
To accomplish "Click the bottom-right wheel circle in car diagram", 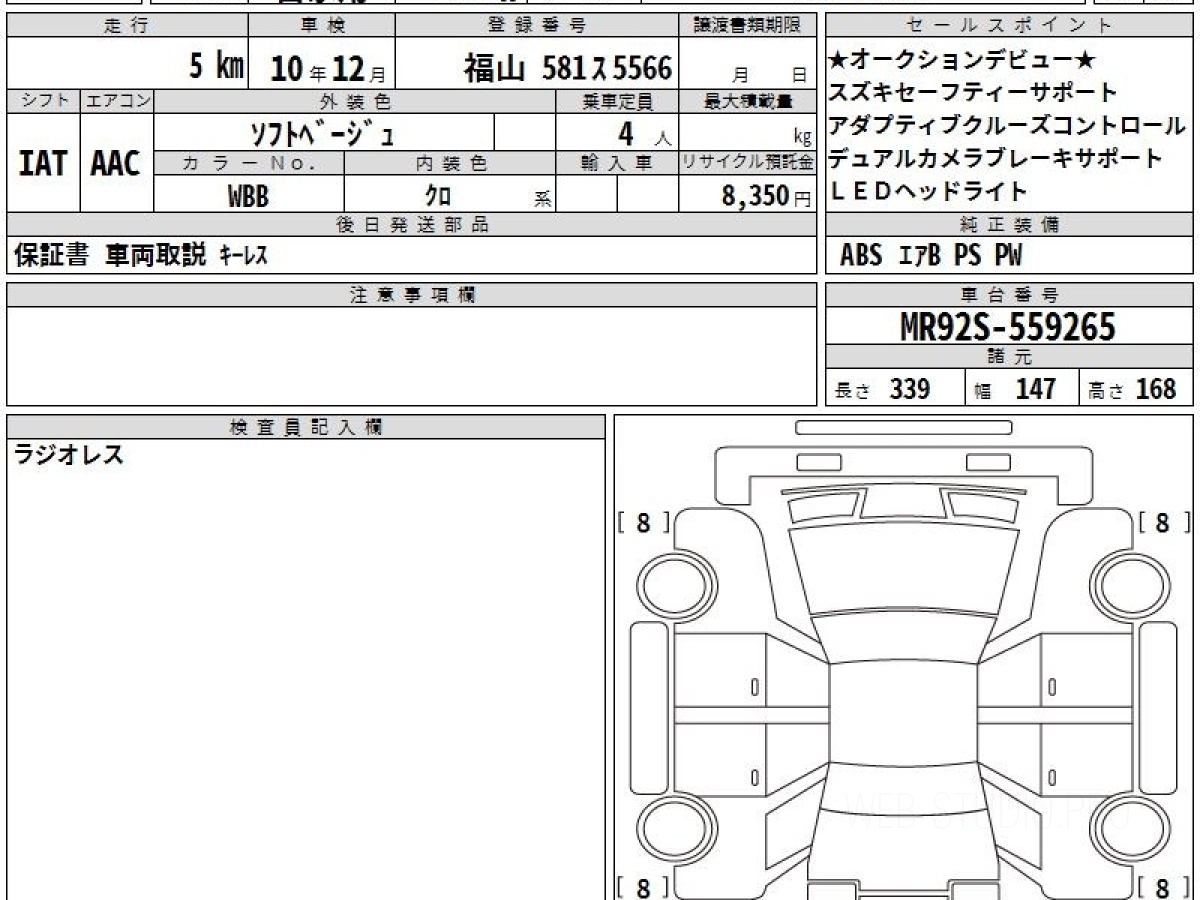I will [x=1130, y=829].
